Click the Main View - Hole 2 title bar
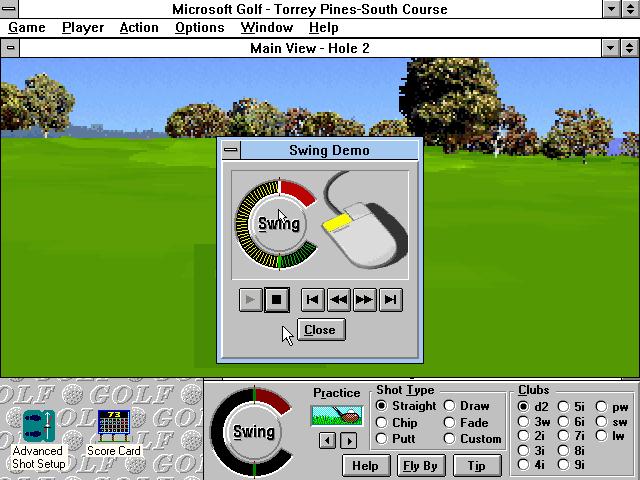The width and height of the screenshot is (640, 480). (310, 48)
